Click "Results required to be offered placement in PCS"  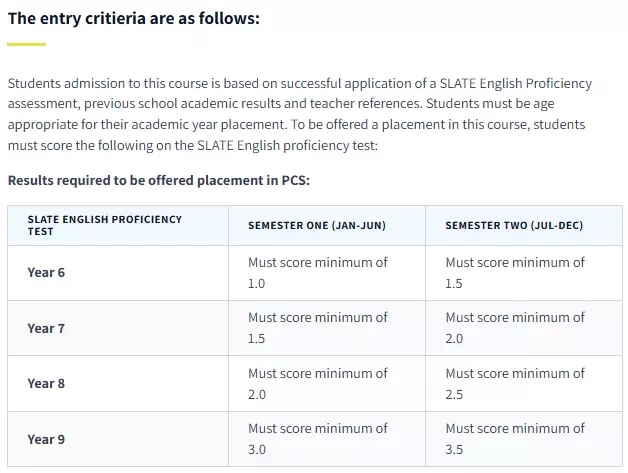[x=159, y=181]
